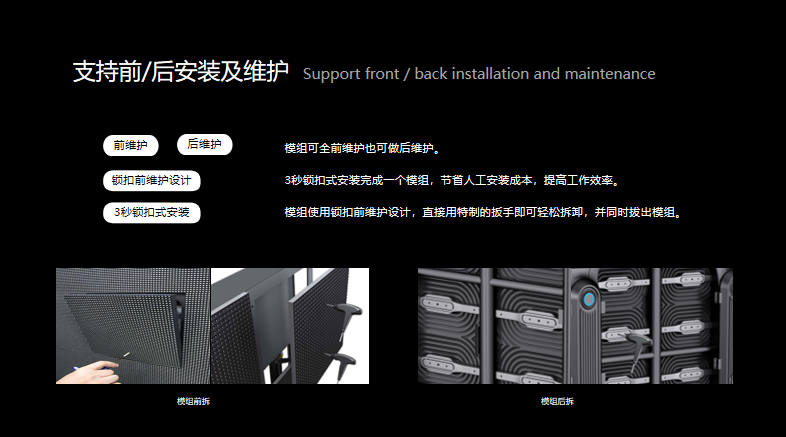This screenshot has width=786, height=437.
Task: Select the 3秒锁扣式安装 pill label
Action: [151, 212]
